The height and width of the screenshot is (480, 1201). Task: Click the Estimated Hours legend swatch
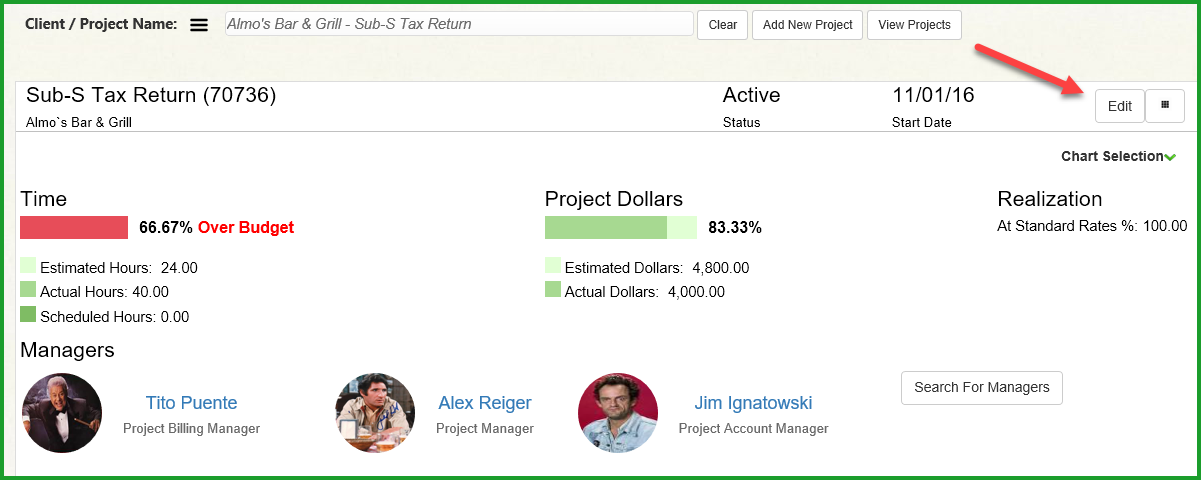pos(28,266)
